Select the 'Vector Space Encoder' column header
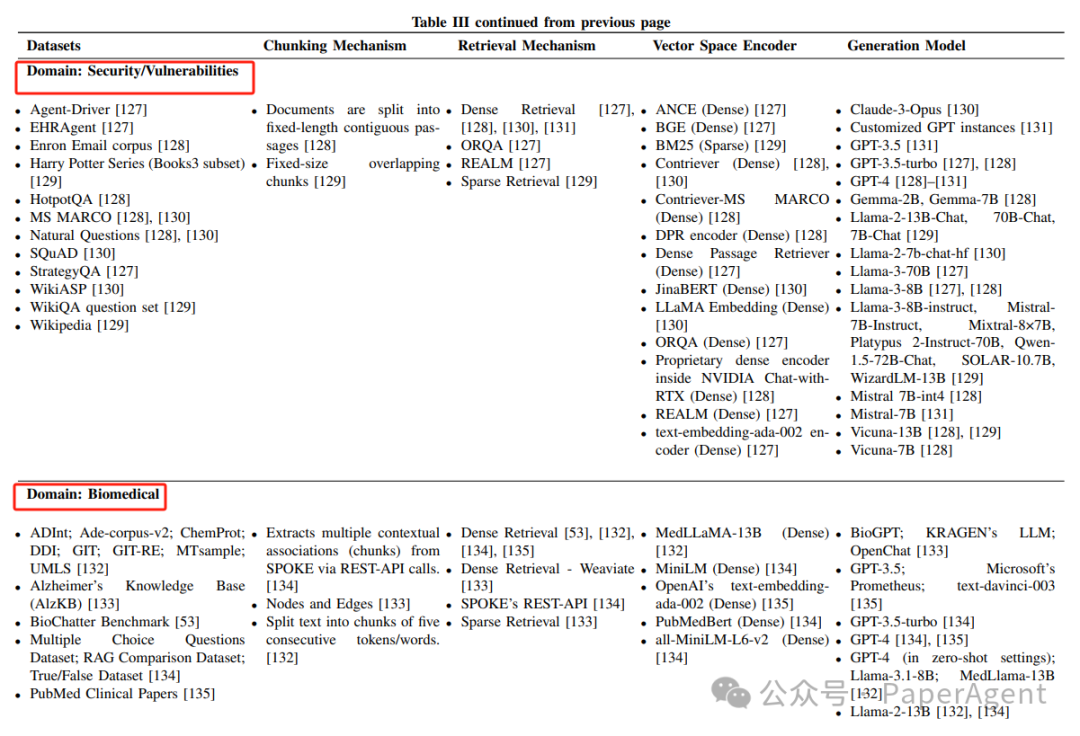The image size is (1080, 736). click(x=725, y=45)
